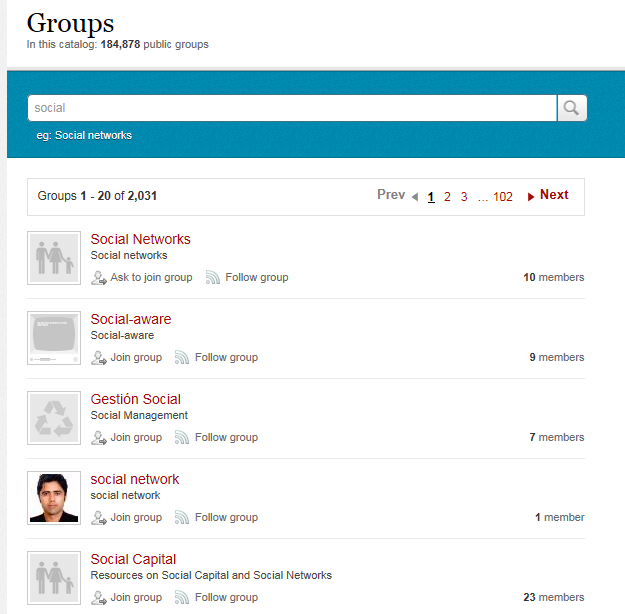The width and height of the screenshot is (625, 614).
Task: Click the join icon in Gestión Social row
Action: click(x=98, y=438)
